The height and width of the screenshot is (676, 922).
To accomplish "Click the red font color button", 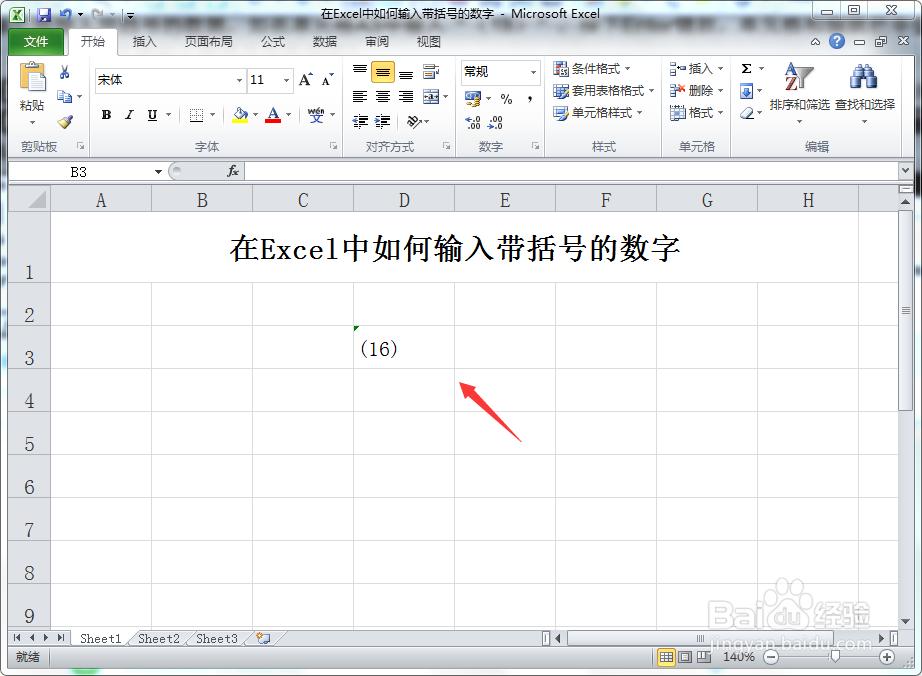I will tap(273, 115).
